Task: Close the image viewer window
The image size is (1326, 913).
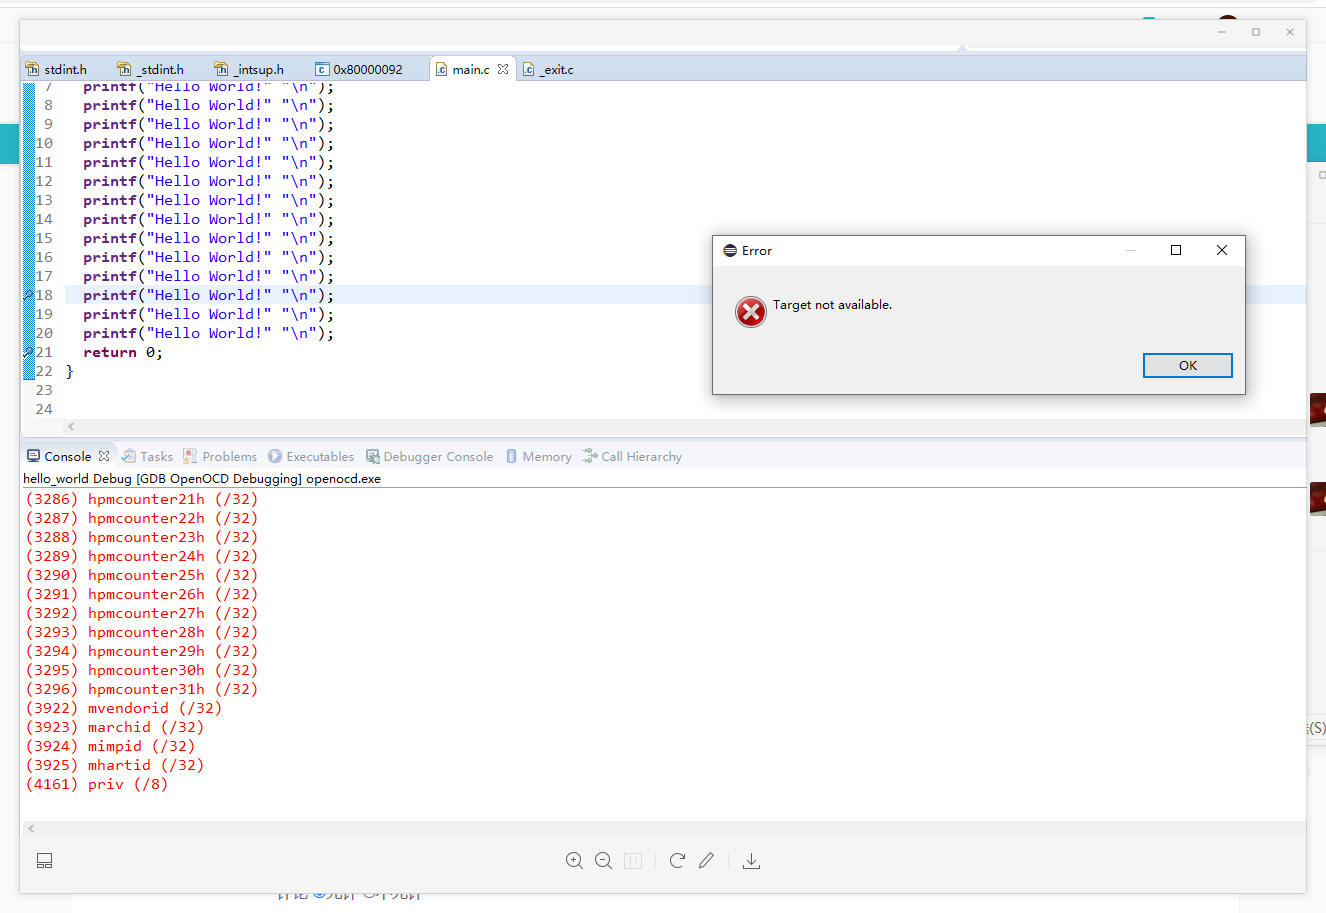Action: click(x=1290, y=32)
